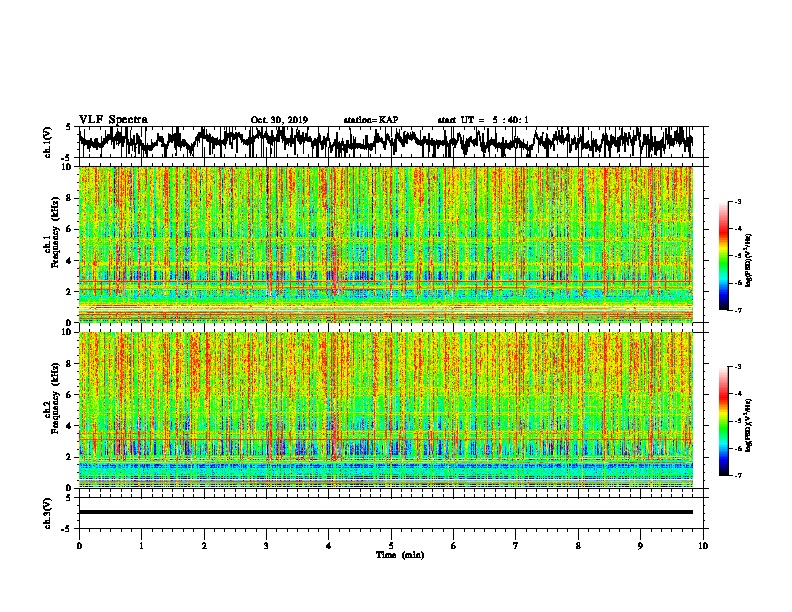Click time axis tick label '3'
This screenshot has width=792, height=612.
coord(266,546)
